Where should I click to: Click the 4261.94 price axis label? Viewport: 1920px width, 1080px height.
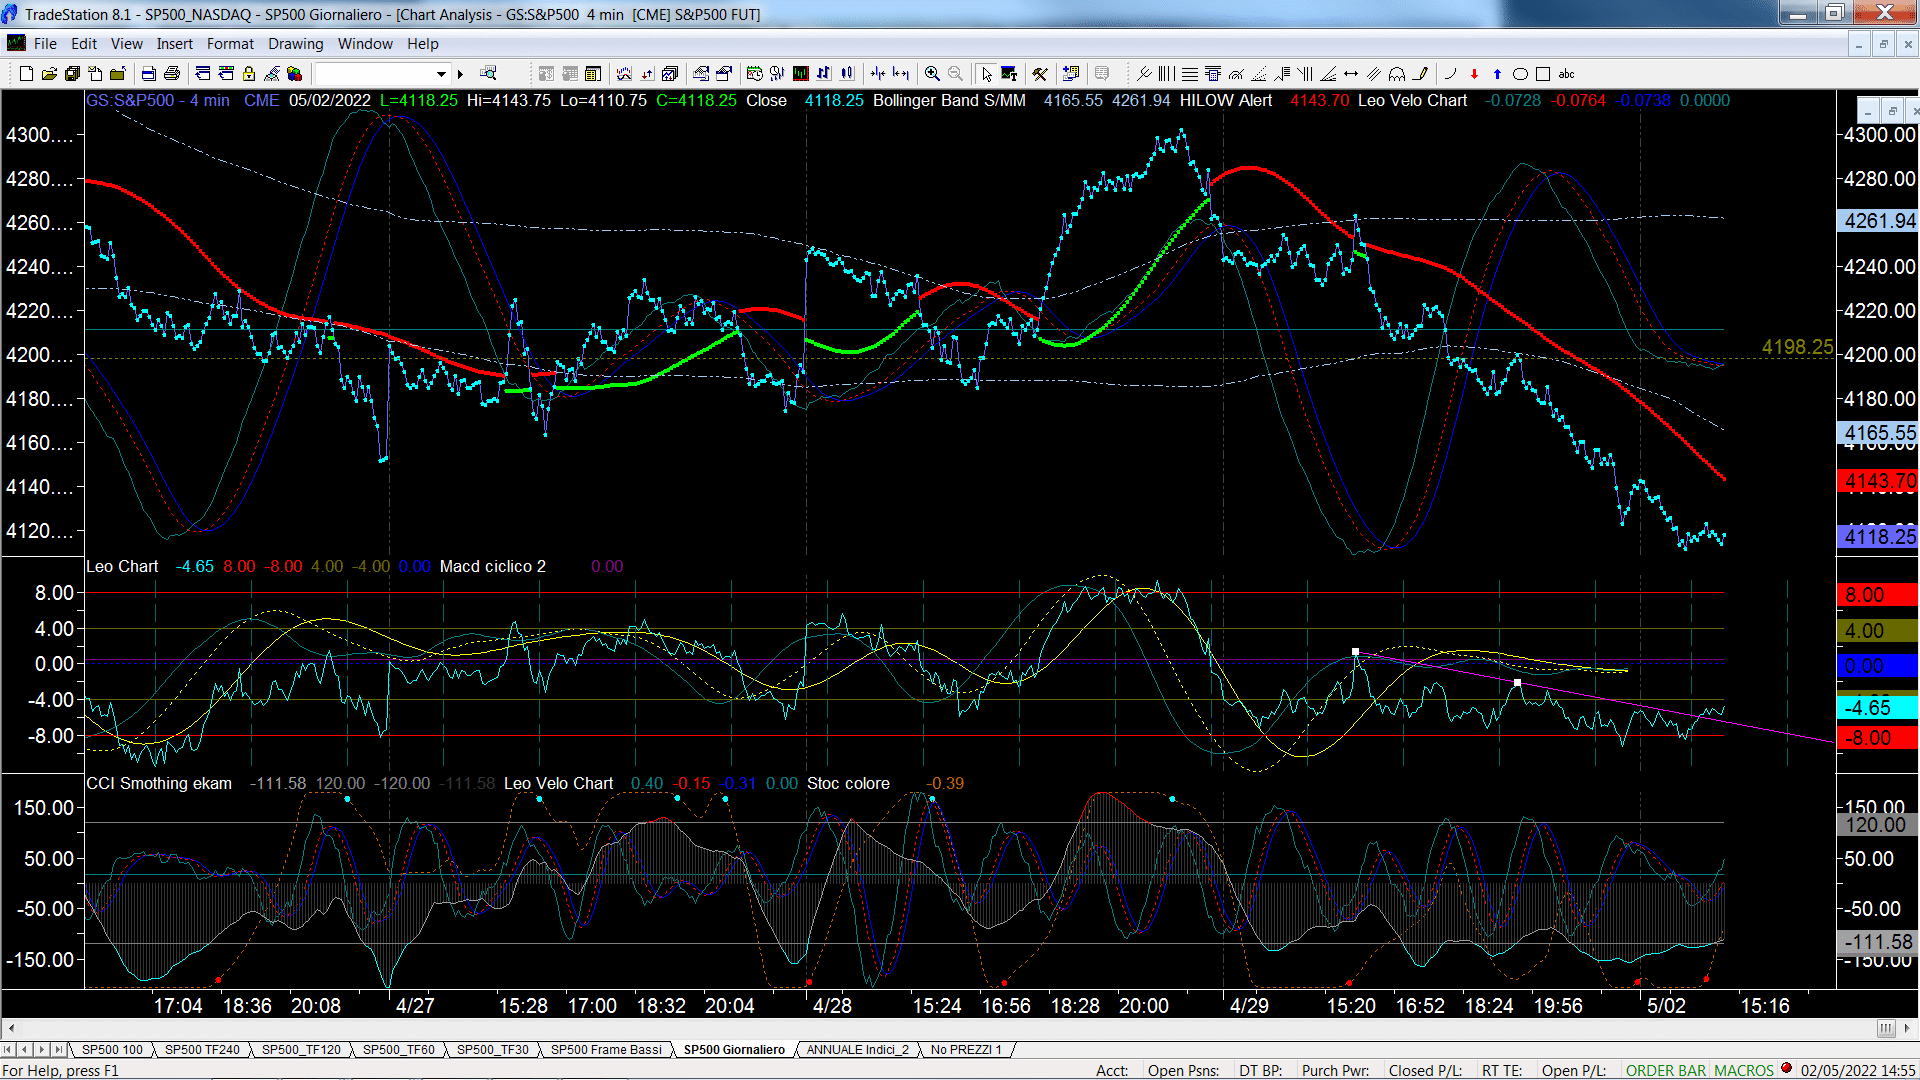tap(1878, 221)
